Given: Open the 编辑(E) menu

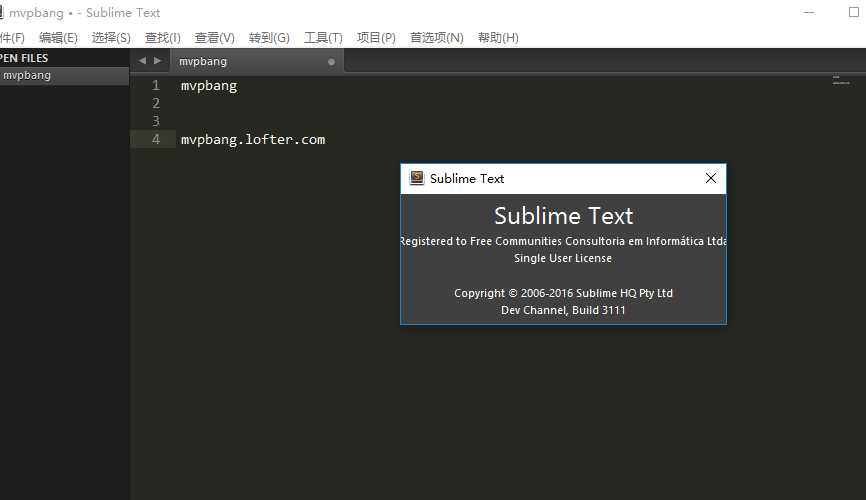Looking at the screenshot, I should [x=58, y=38].
